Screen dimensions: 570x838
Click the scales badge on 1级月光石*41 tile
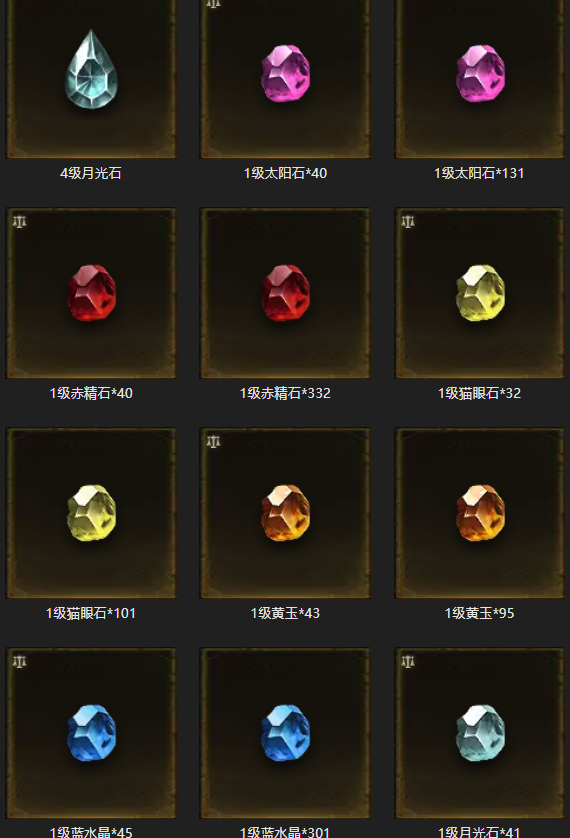pos(408,662)
